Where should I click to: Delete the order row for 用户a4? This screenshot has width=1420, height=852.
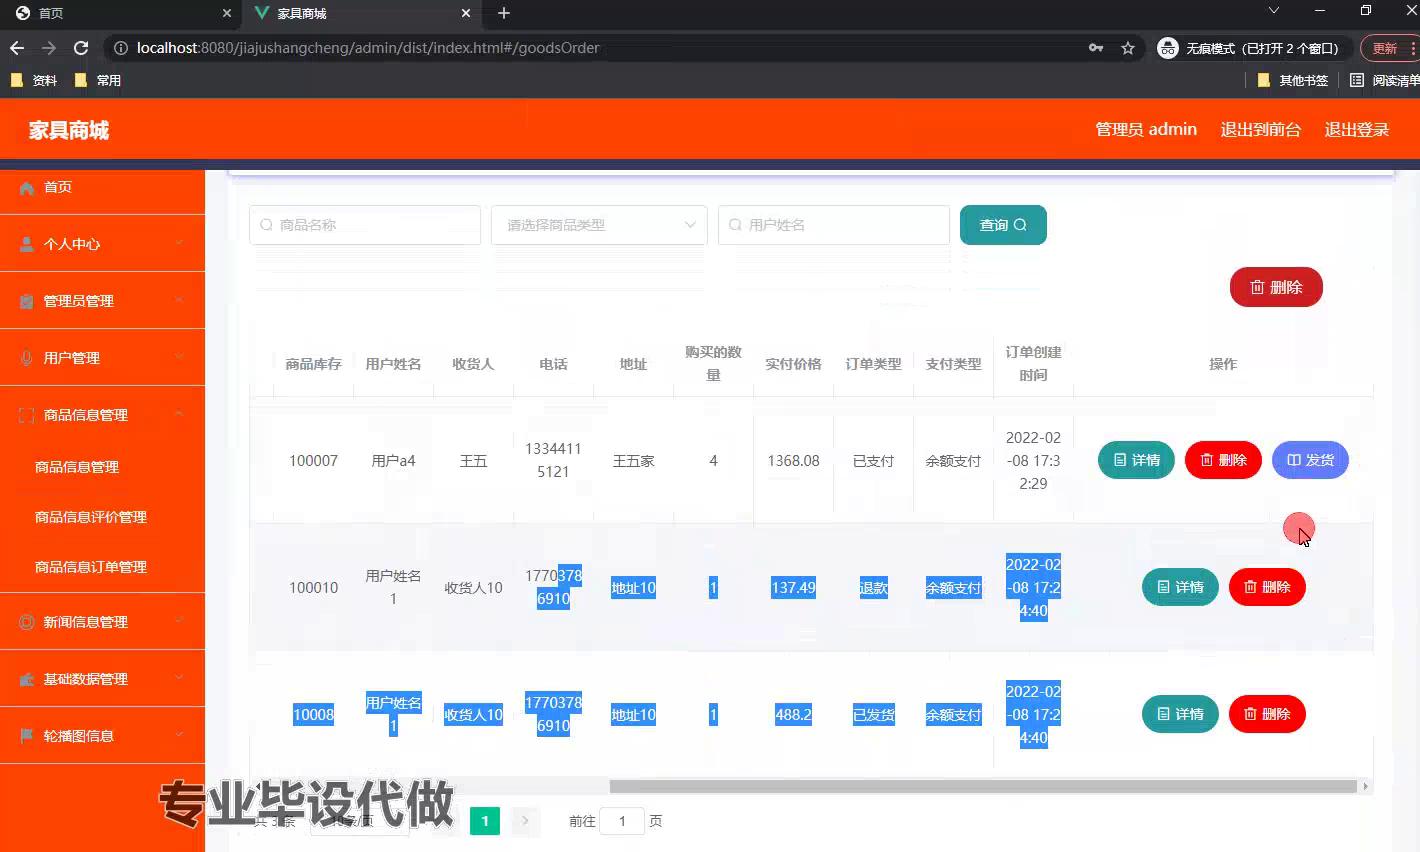[1223, 460]
